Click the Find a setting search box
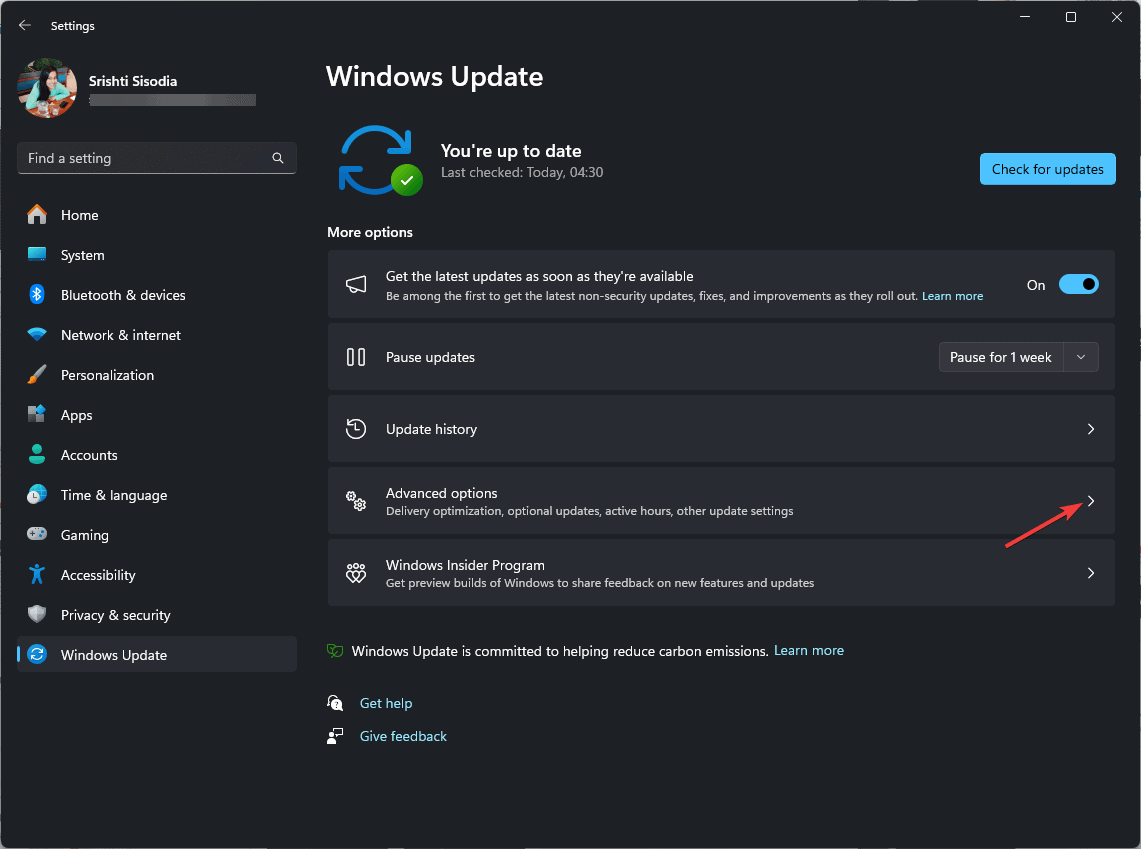Viewport: 1141px width, 849px height. click(x=156, y=158)
